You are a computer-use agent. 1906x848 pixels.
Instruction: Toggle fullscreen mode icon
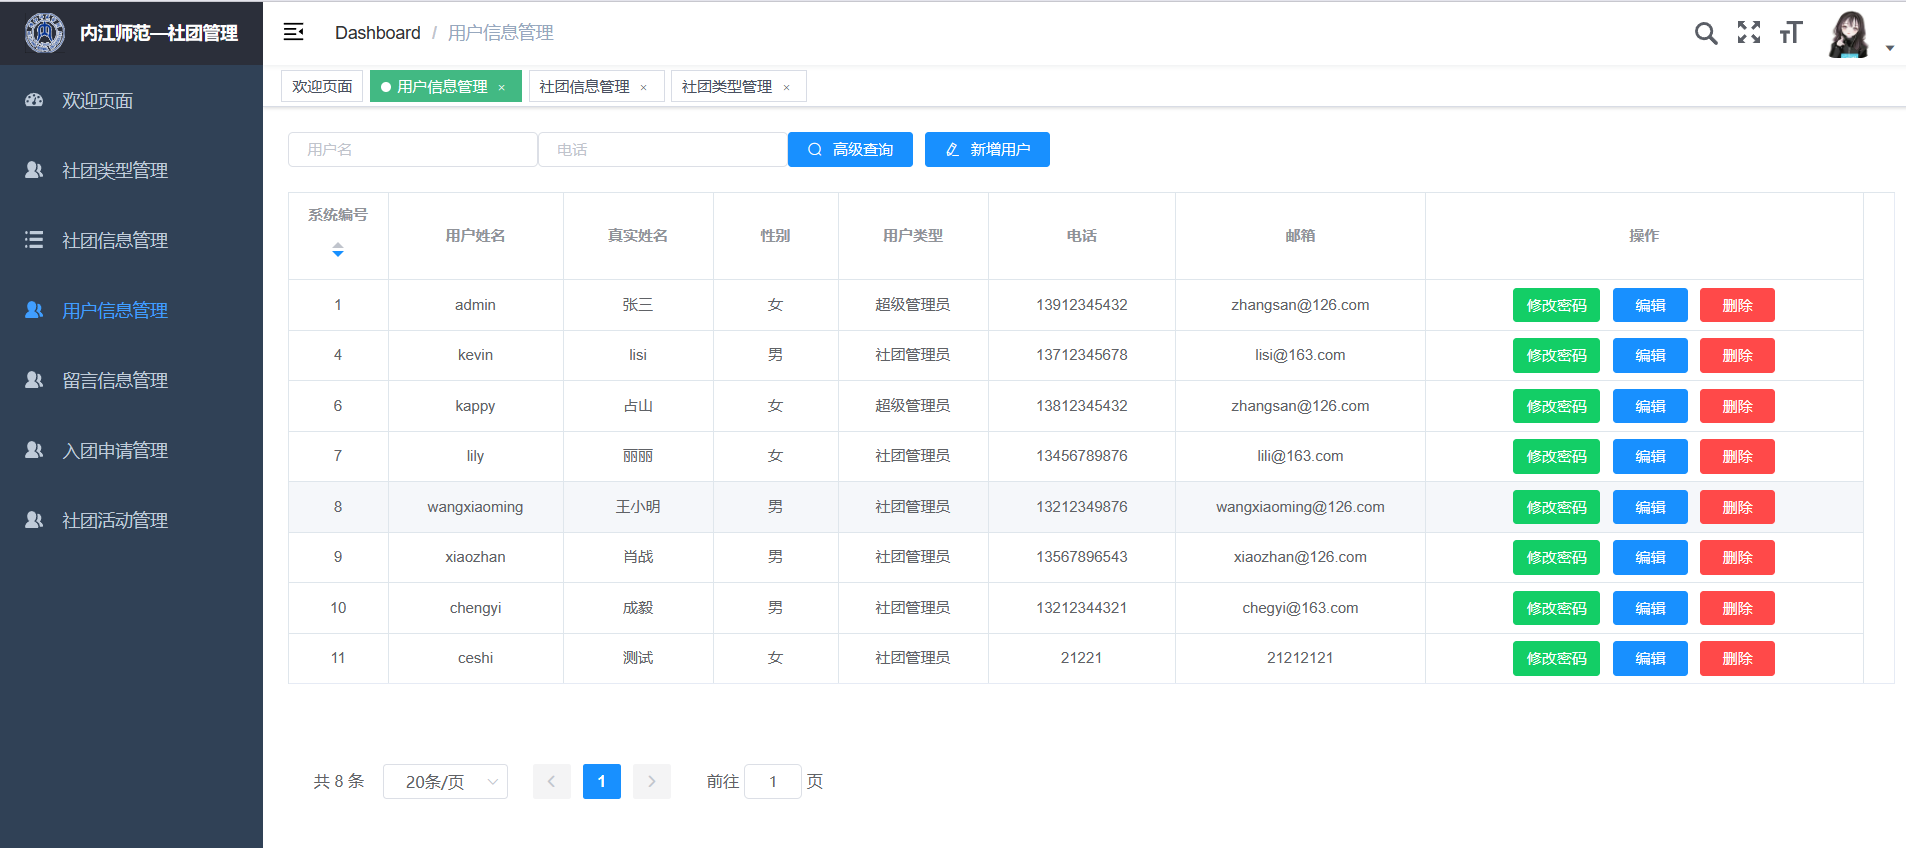(x=1749, y=33)
